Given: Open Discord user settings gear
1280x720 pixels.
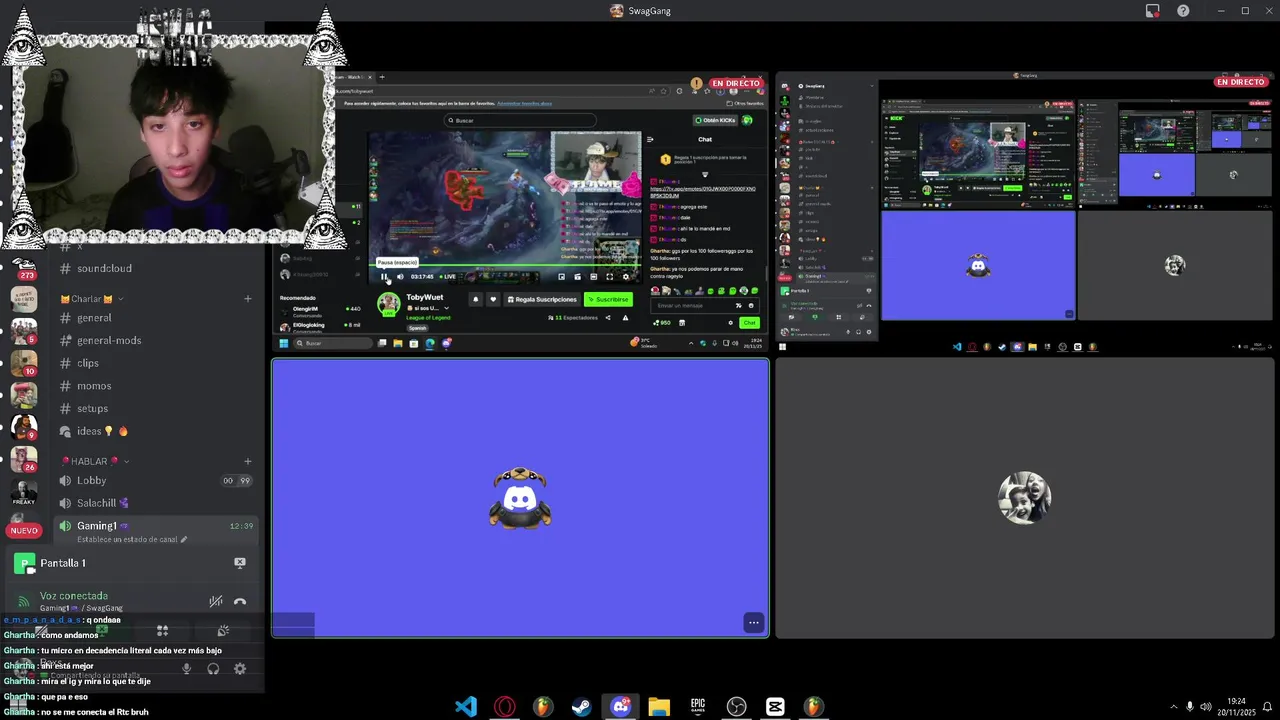Looking at the screenshot, I should pyautogui.click(x=240, y=669).
